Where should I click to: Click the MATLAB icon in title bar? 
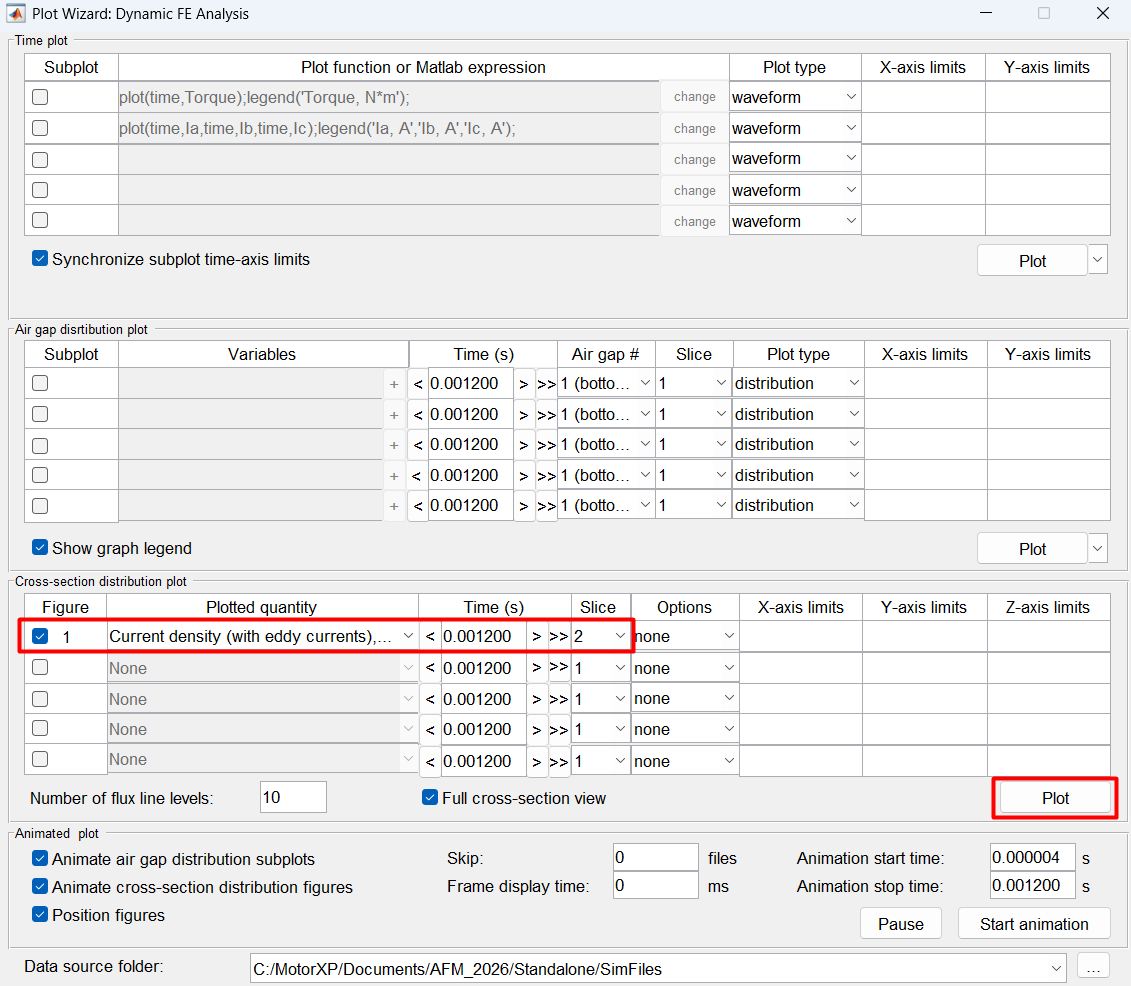[x=15, y=14]
